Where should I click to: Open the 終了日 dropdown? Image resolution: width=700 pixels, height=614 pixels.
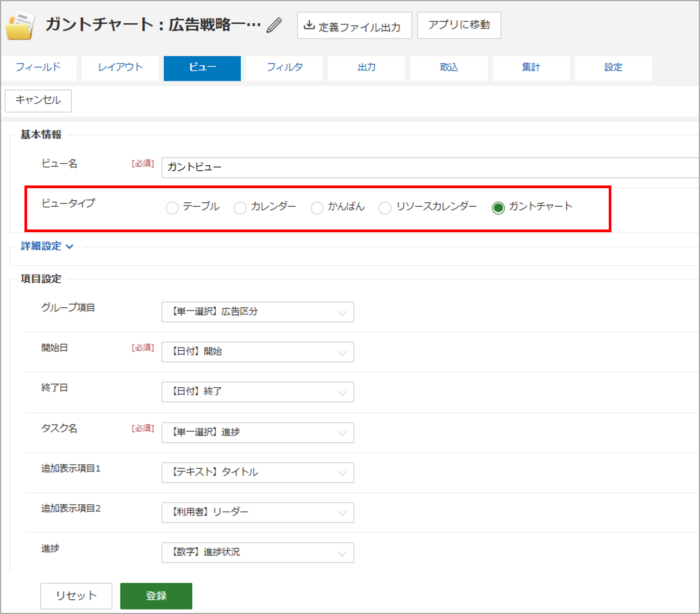click(258, 392)
